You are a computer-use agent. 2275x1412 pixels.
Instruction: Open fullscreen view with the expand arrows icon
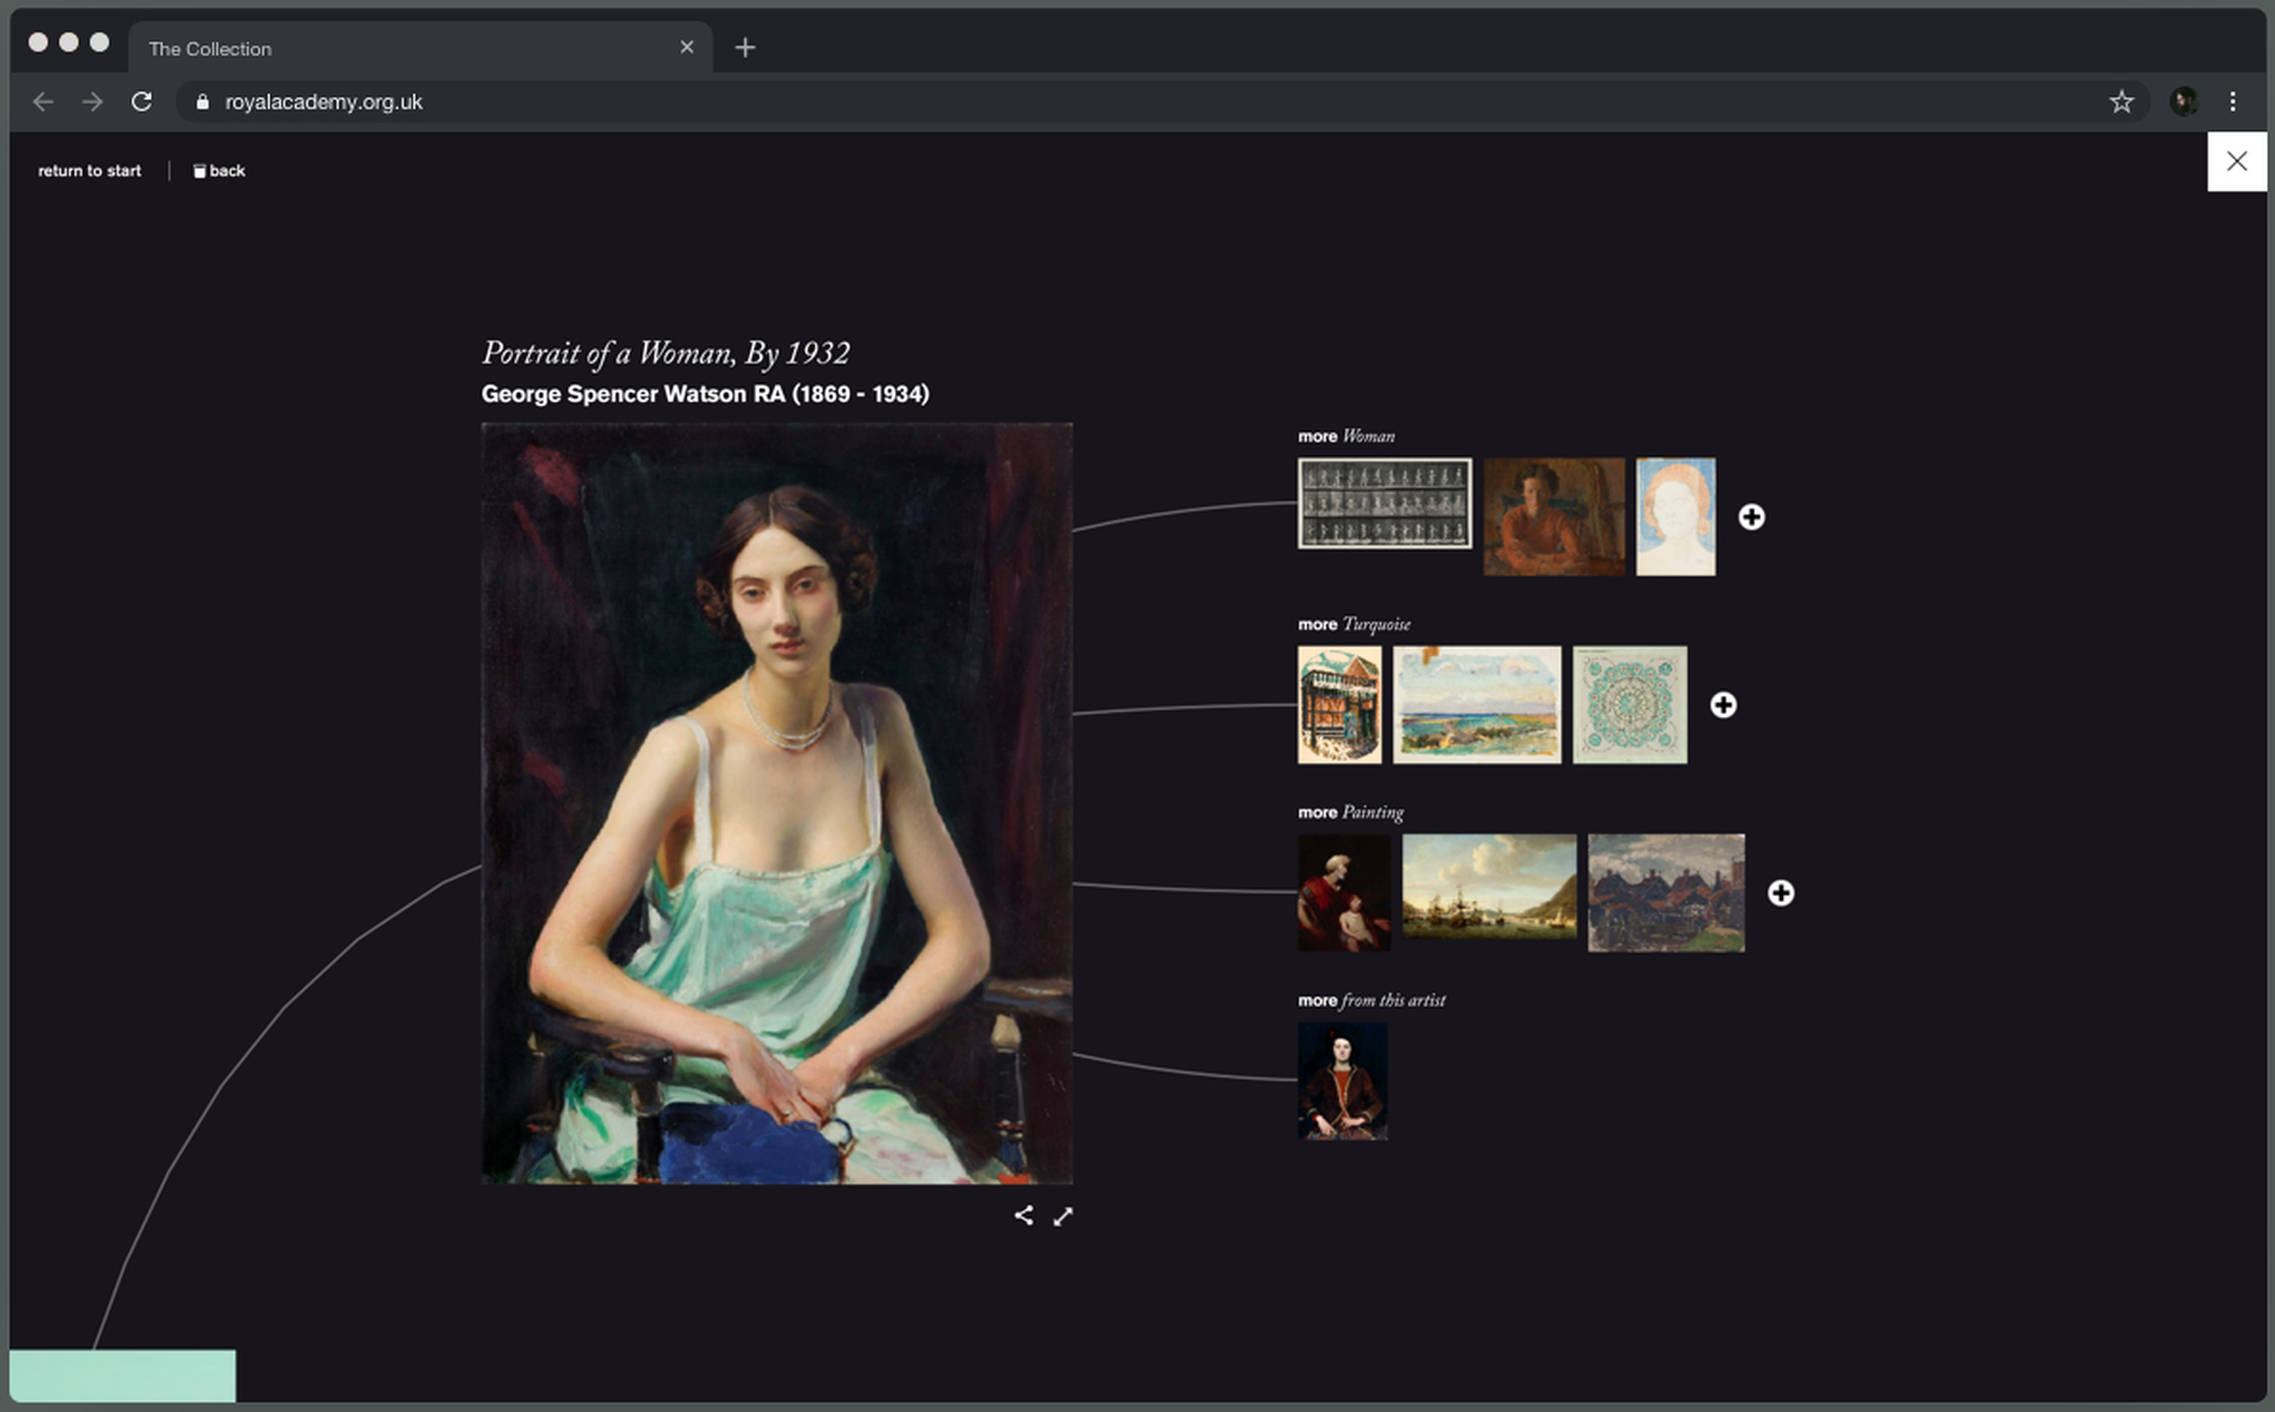point(1063,1215)
